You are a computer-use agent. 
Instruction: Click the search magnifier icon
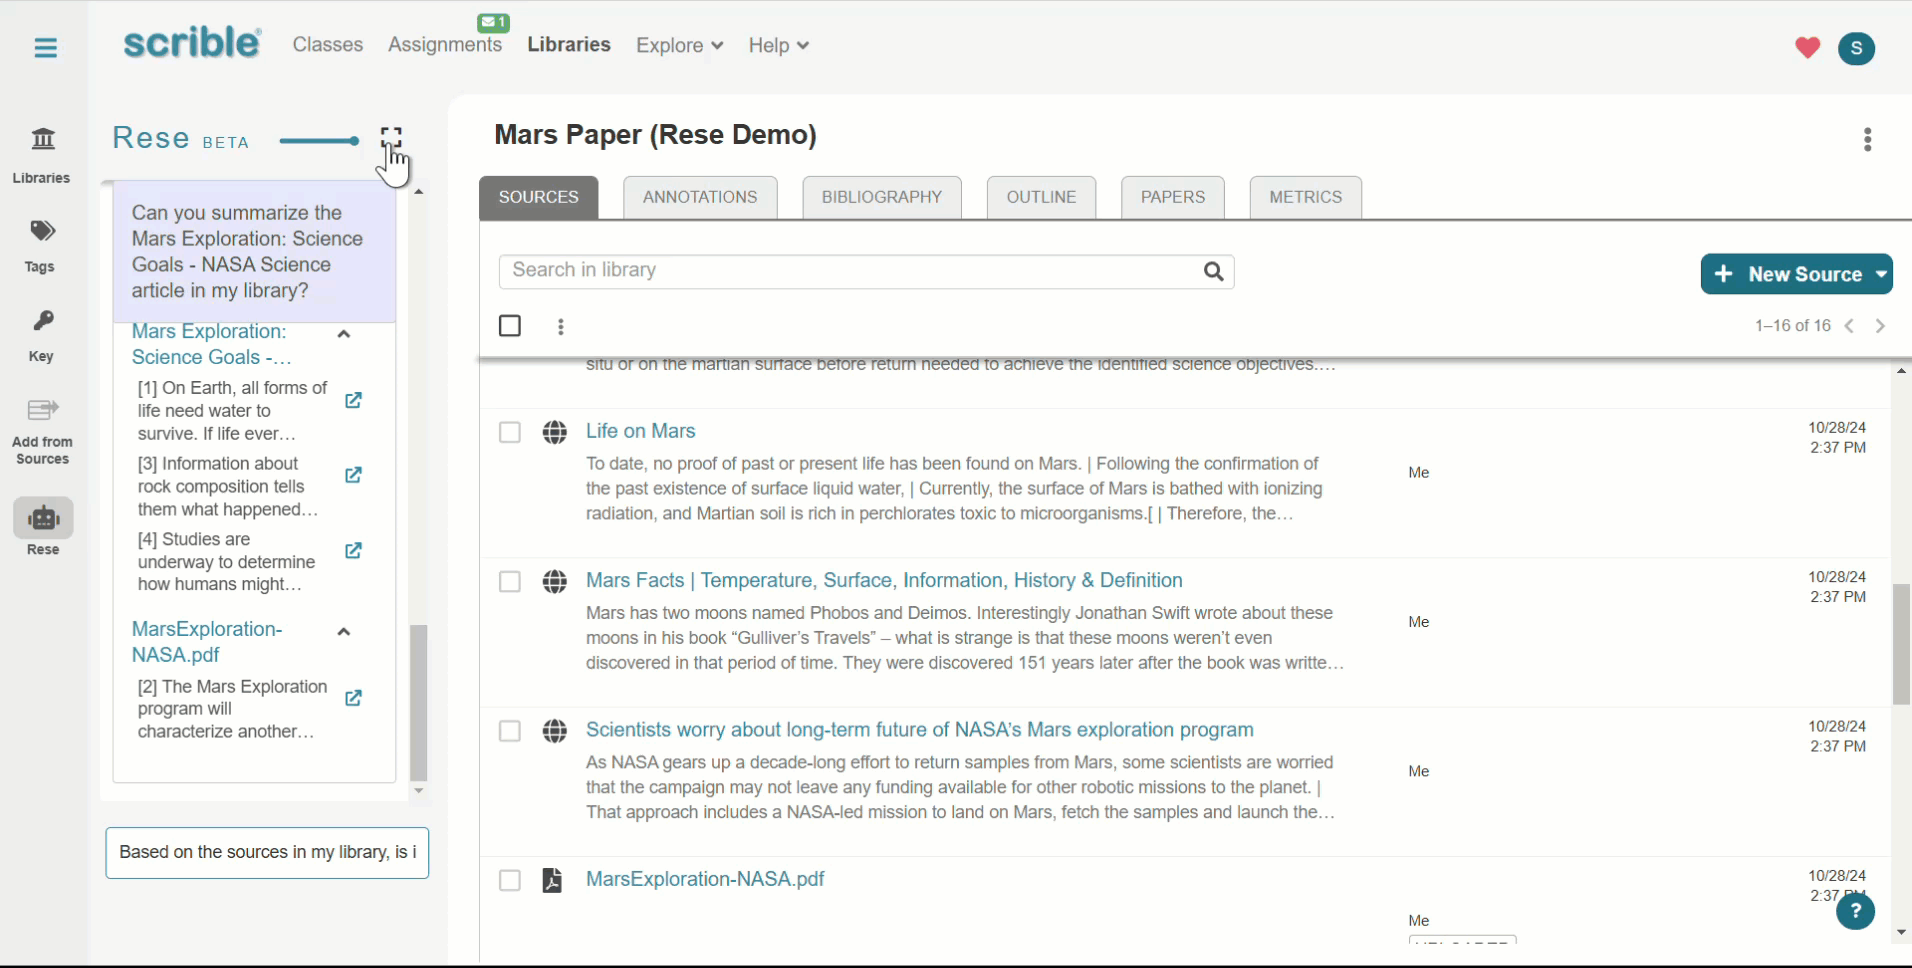click(1213, 271)
